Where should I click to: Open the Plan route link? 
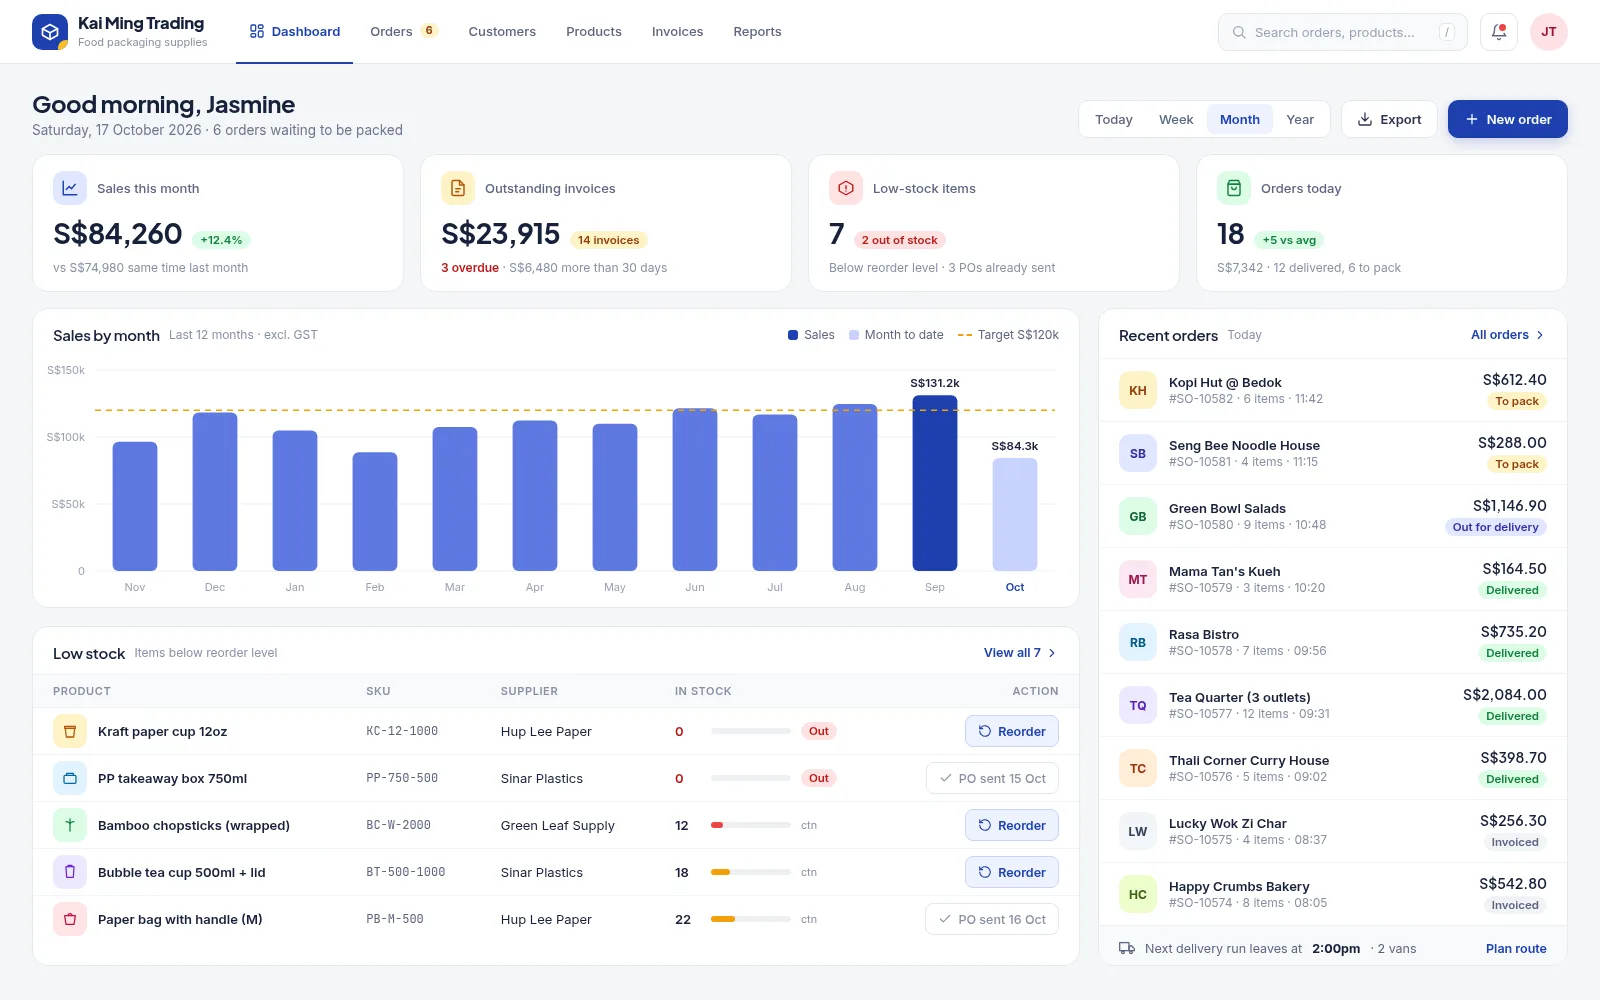click(1516, 948)
